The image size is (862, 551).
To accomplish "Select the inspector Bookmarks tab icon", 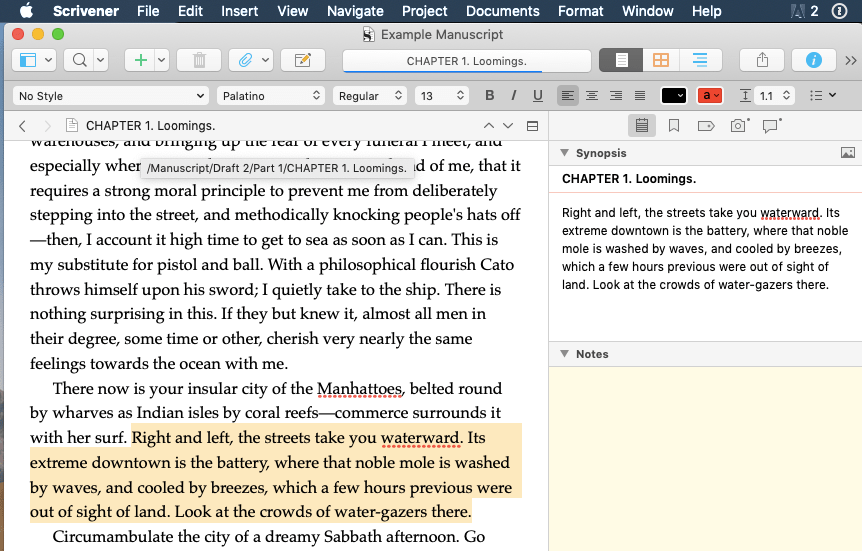I will click(673, 126).
